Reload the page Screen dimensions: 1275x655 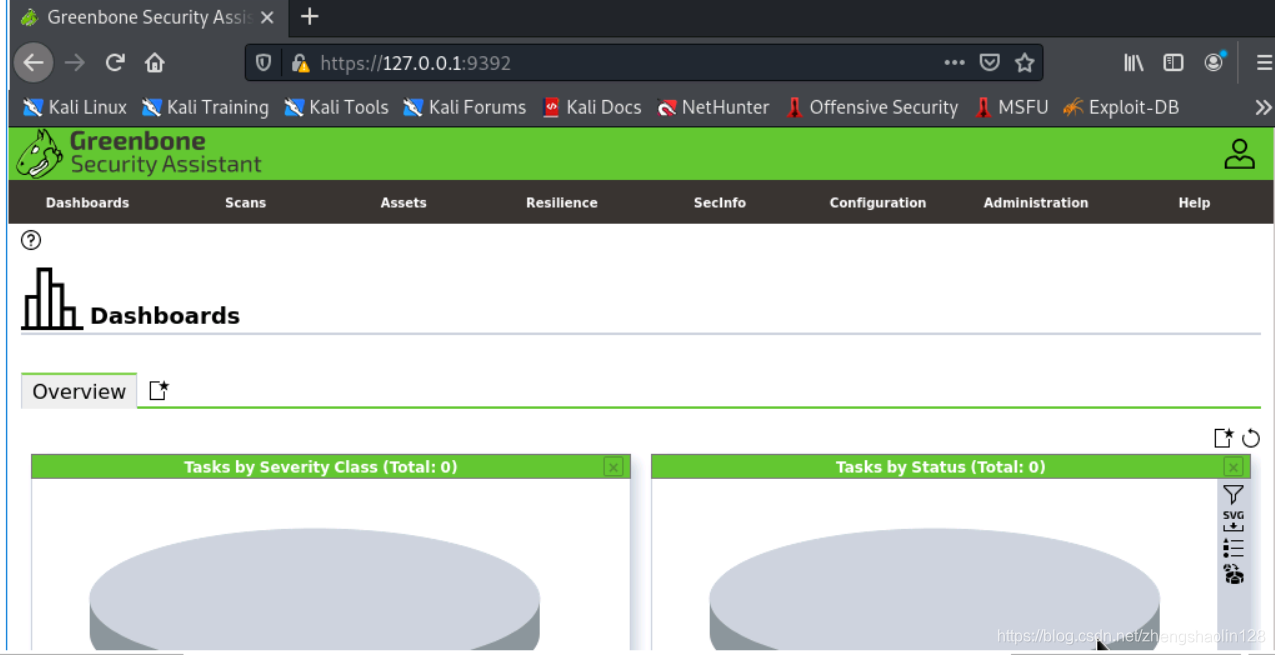(x=115, y=63)
